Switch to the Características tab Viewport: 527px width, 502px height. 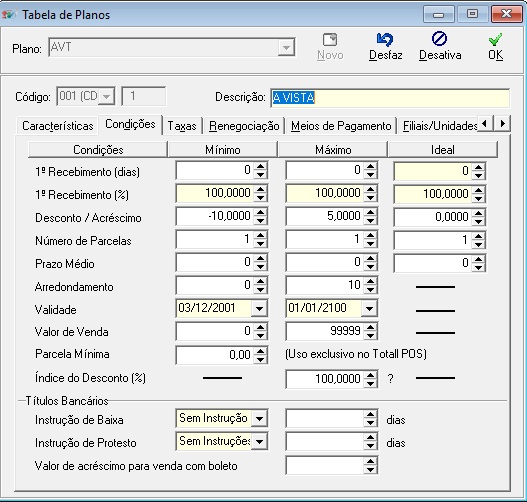[x=57, y=126]
